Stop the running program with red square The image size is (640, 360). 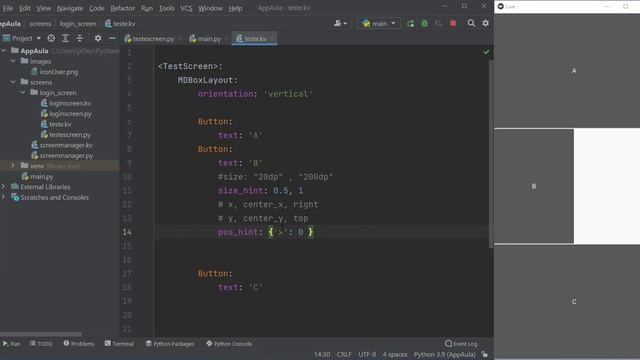(x=453, y=24)
